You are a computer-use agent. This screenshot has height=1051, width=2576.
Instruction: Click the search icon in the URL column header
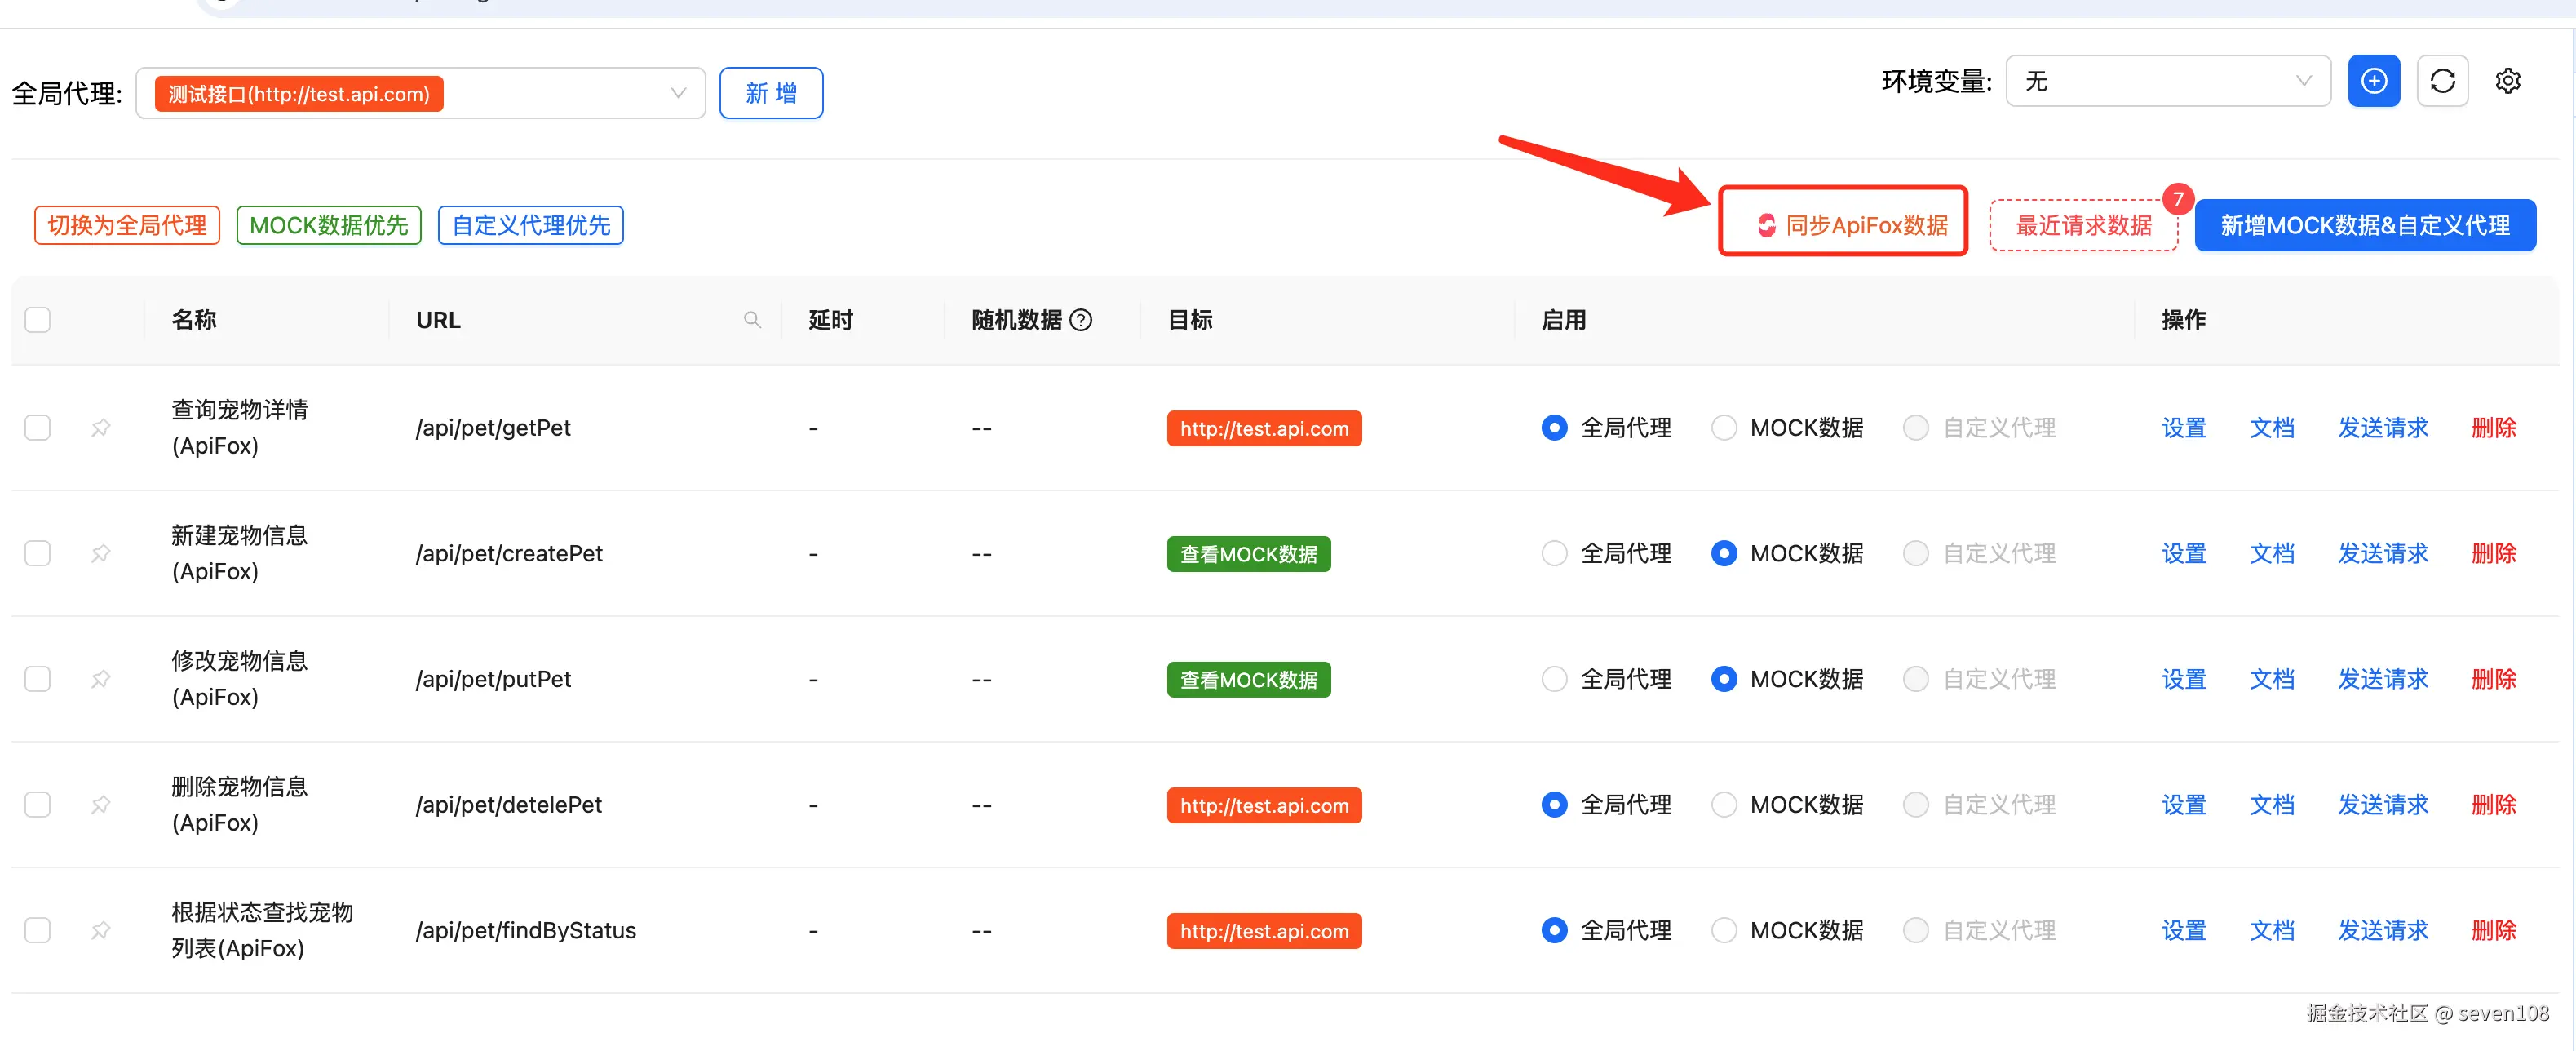752,320
